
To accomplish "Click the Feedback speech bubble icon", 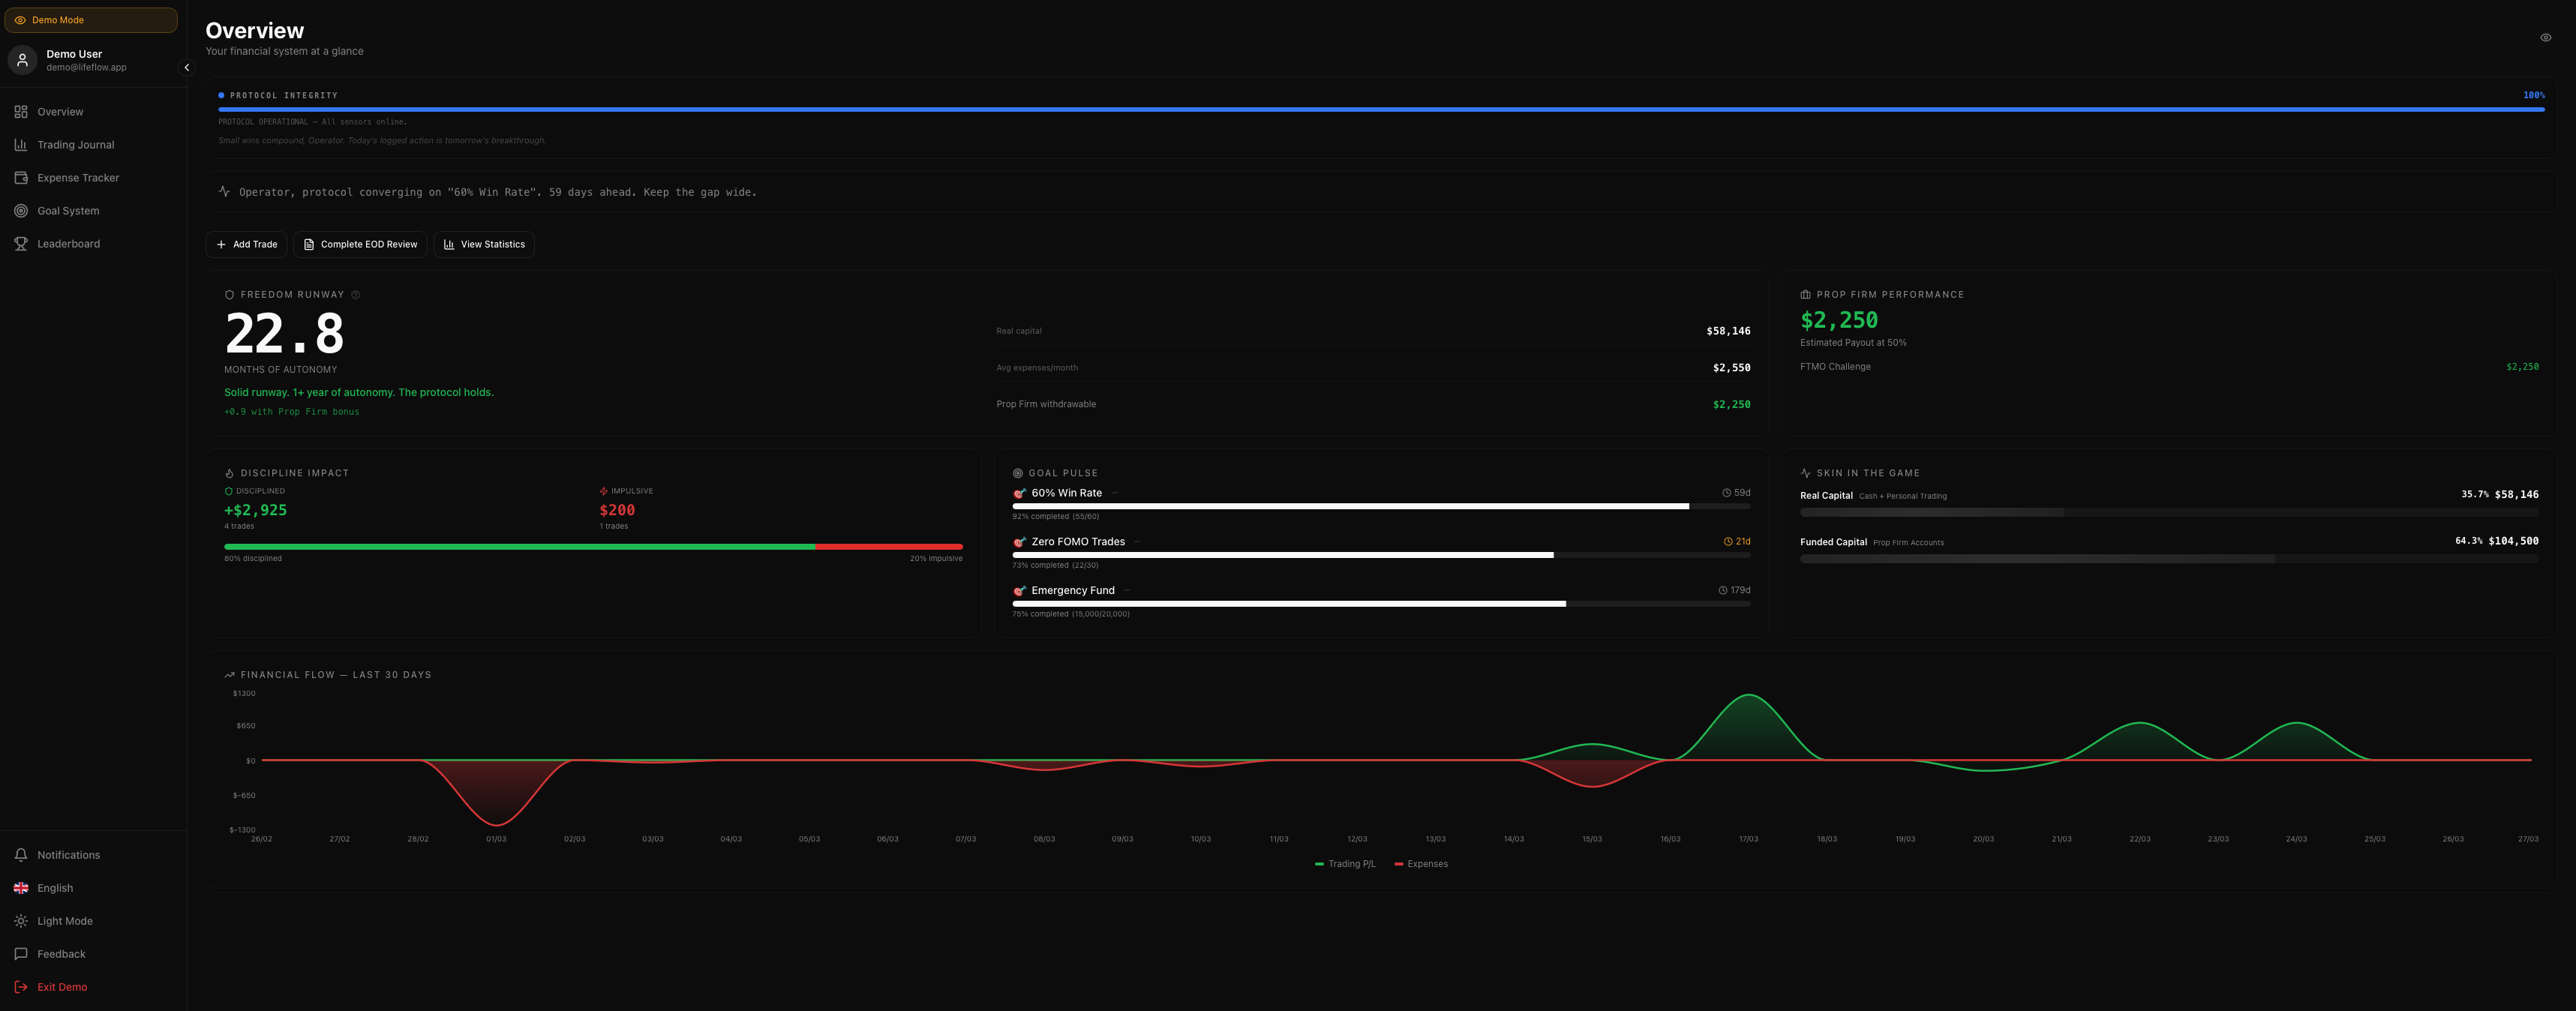I will click(x=21, y=954).
